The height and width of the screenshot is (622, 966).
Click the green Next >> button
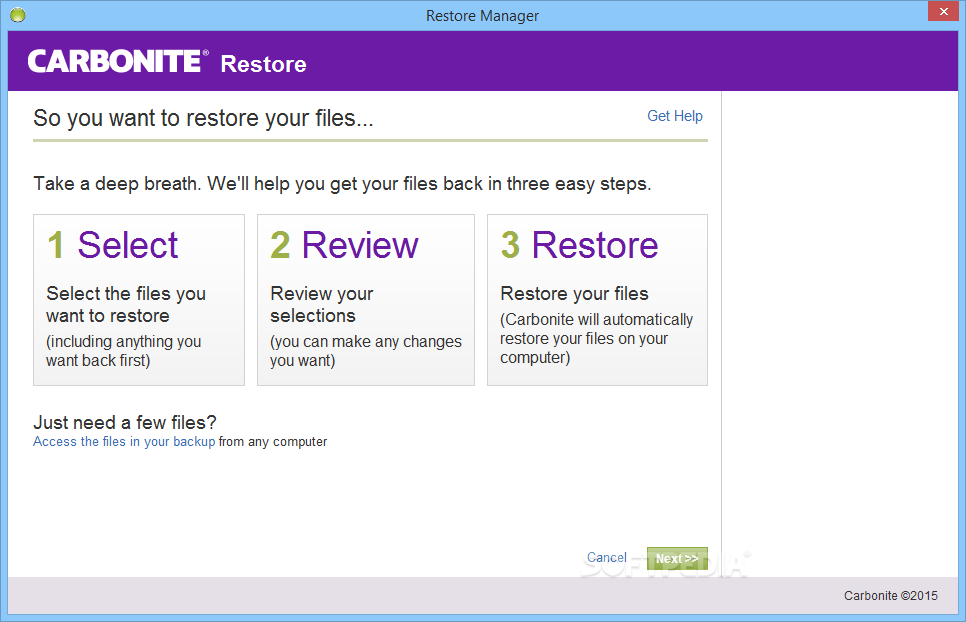tap(677, 559)
